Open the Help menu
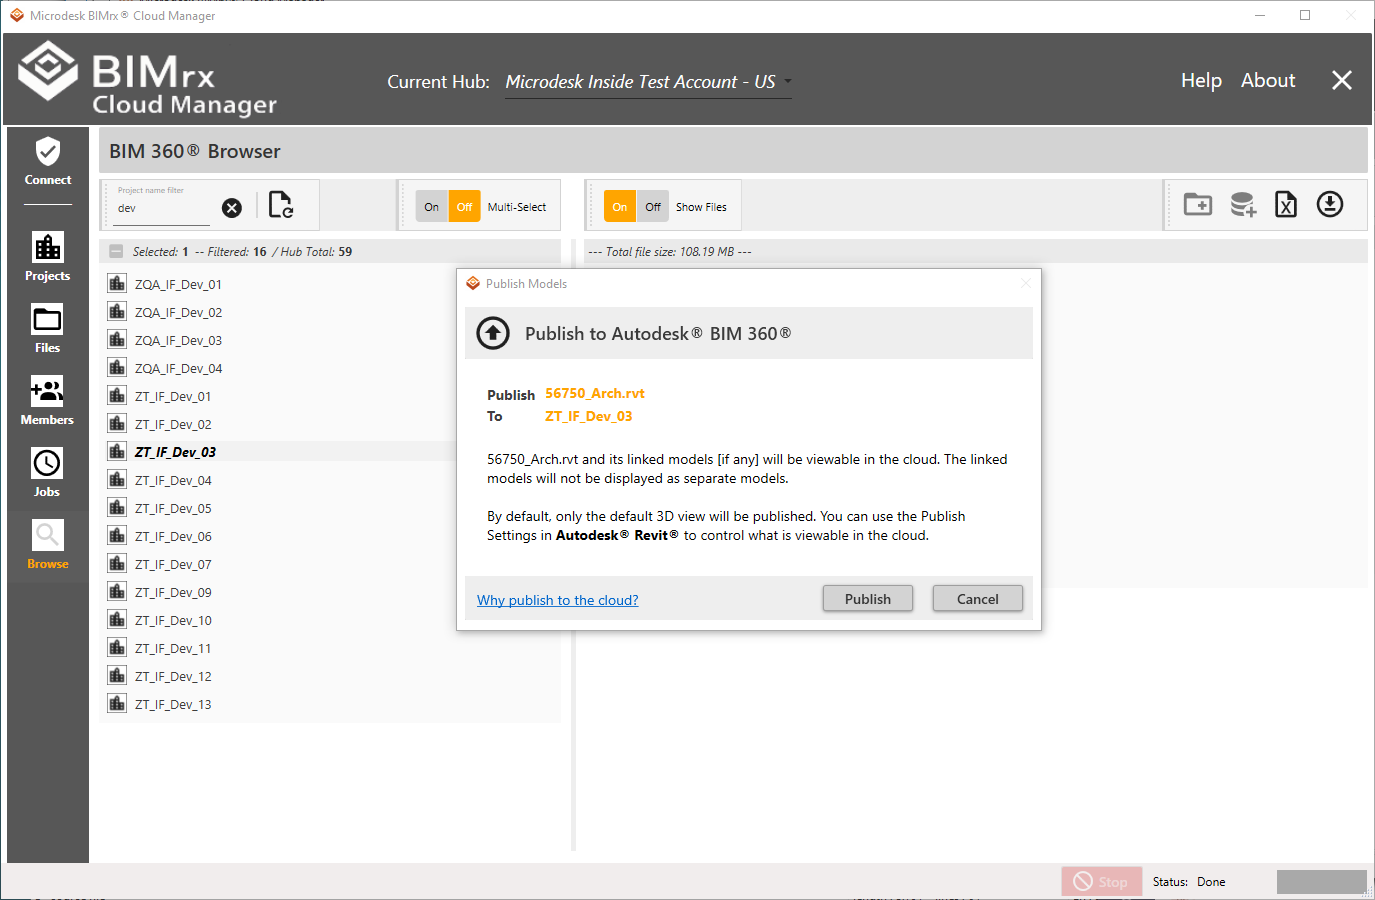Image resolution: width=1375 pixels, height=900 pixels. [1201, 80]
